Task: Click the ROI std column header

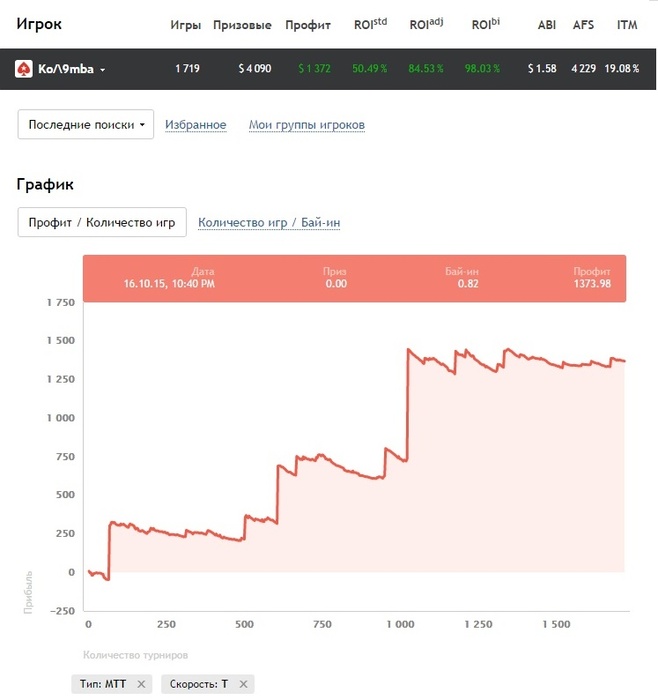Action: [x=371, y=24]
